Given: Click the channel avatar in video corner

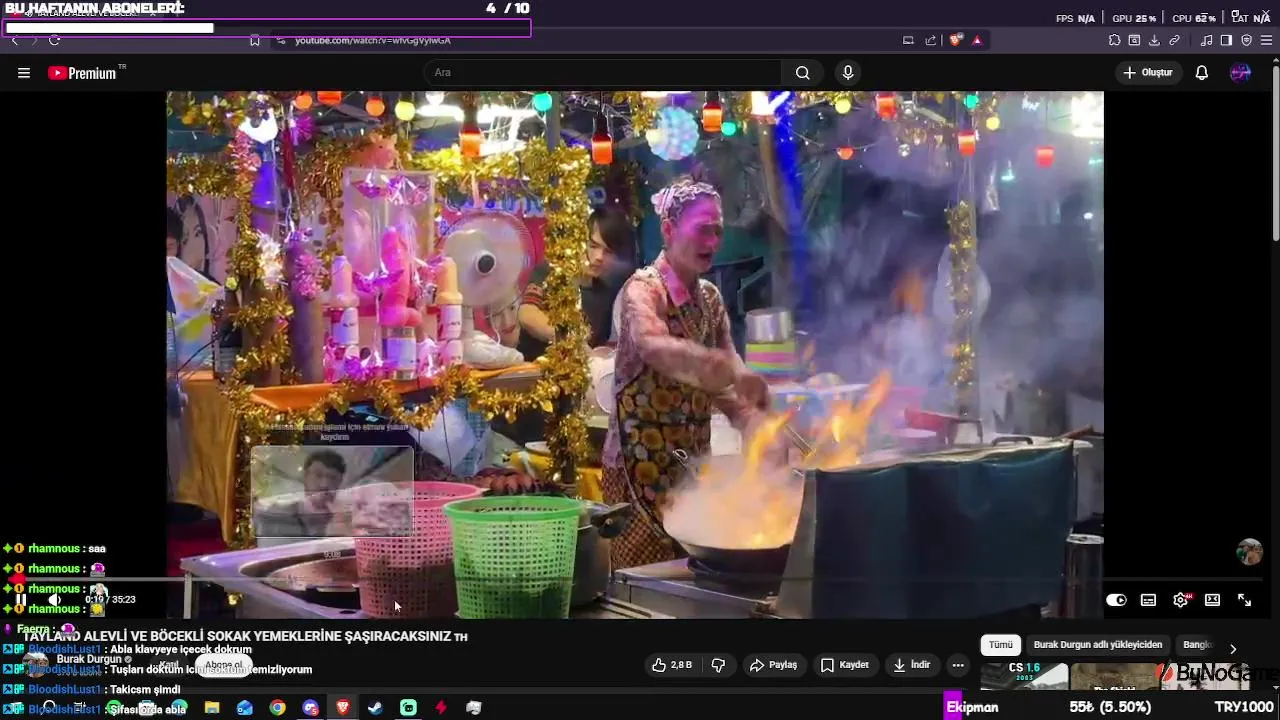Looking at the screenshot, I should point(1249,552).
